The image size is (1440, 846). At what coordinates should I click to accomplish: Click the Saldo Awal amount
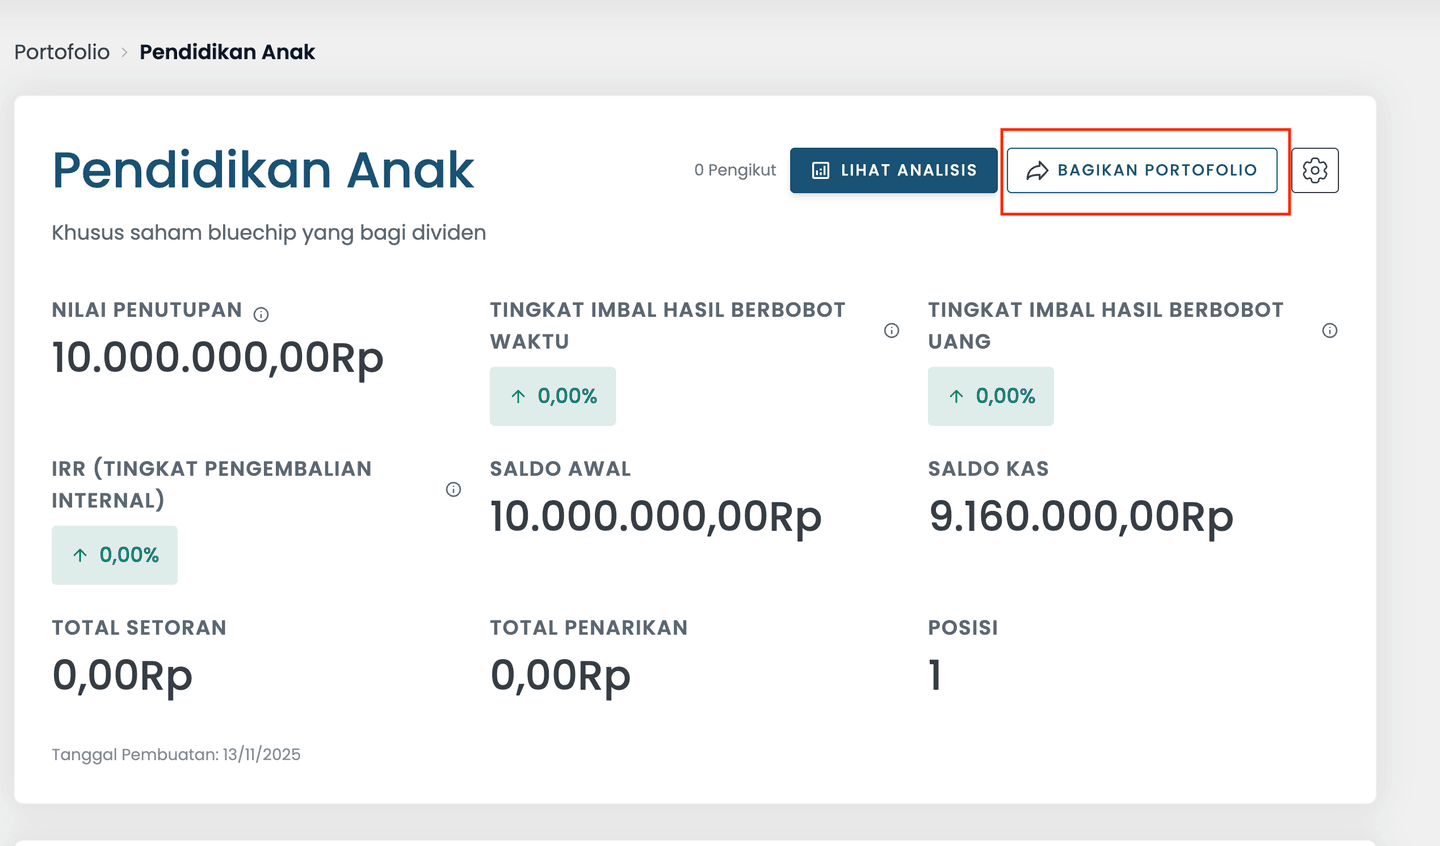[655, 516]
